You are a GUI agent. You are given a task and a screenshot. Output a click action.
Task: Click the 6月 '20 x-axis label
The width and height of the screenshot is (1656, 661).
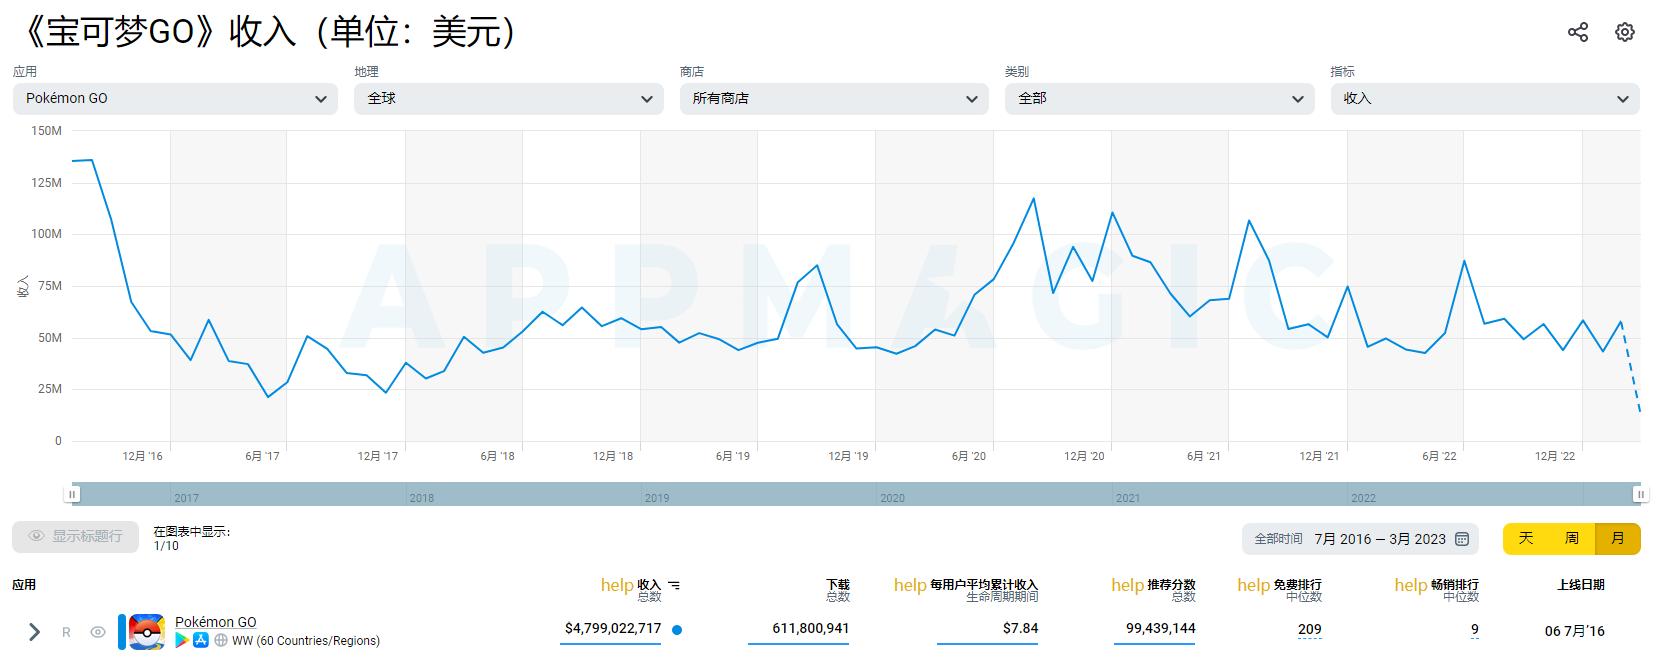[968, 456]
